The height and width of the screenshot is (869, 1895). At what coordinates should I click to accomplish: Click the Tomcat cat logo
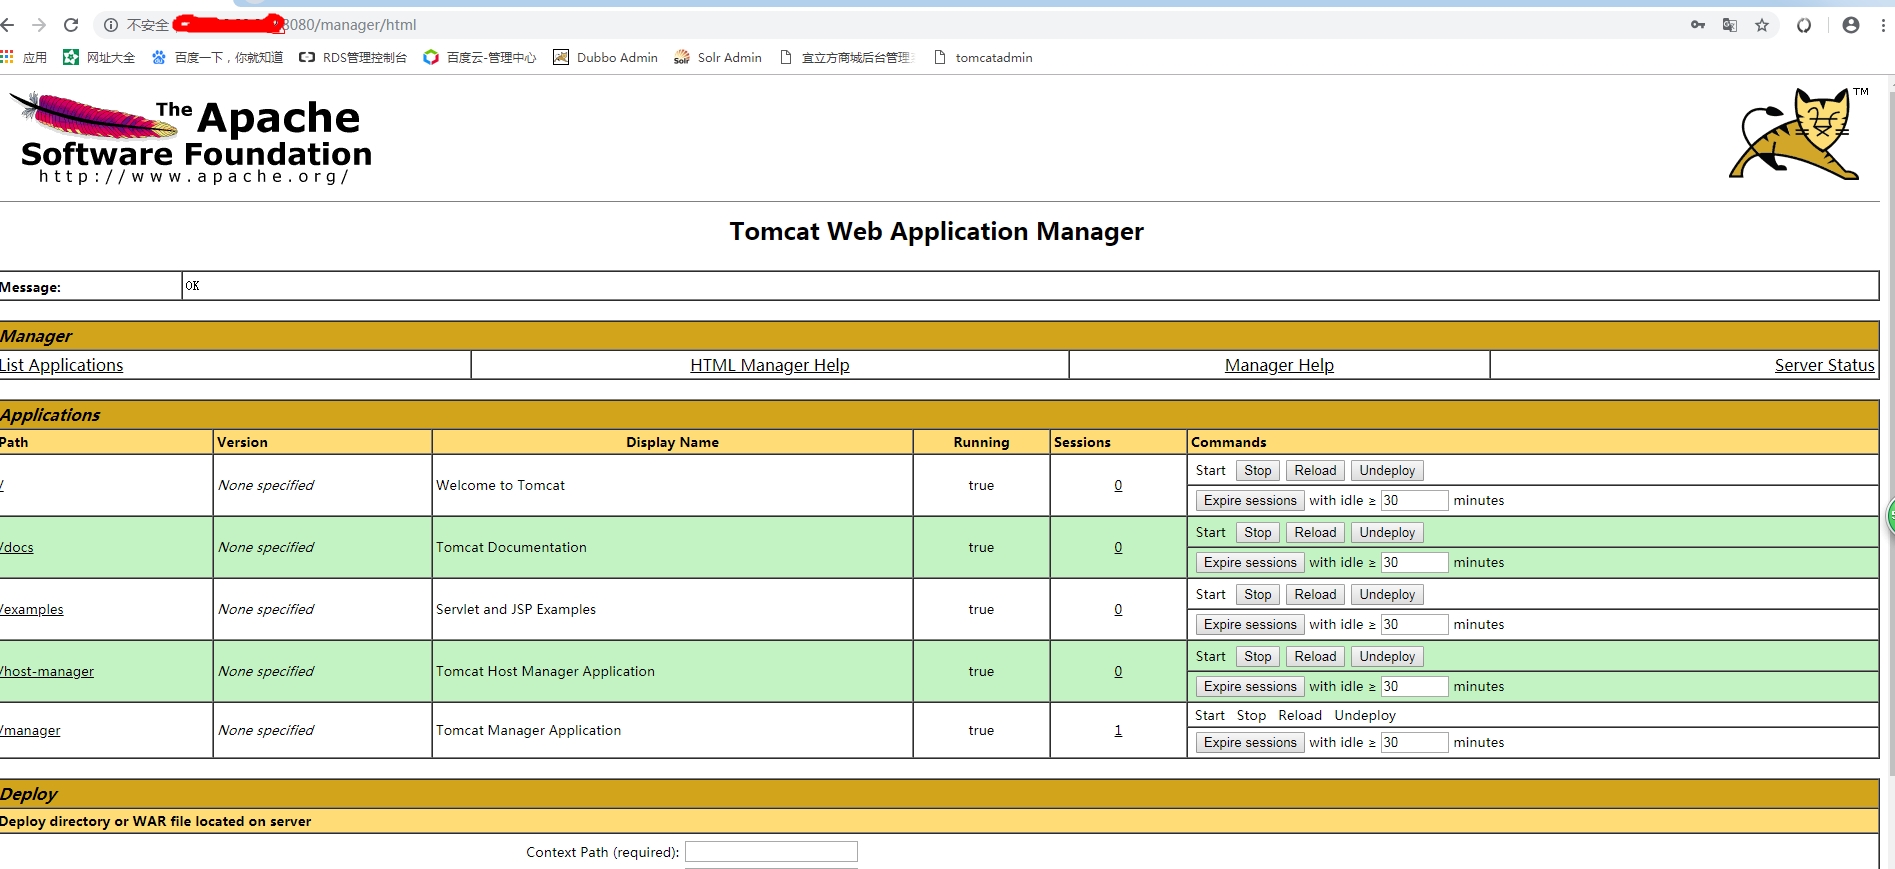(x=1797, y=134)
